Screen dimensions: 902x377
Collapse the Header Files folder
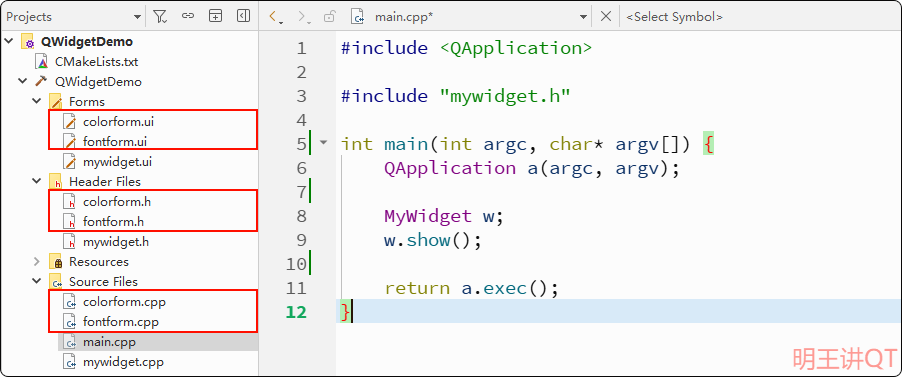[x=37, y=181]
